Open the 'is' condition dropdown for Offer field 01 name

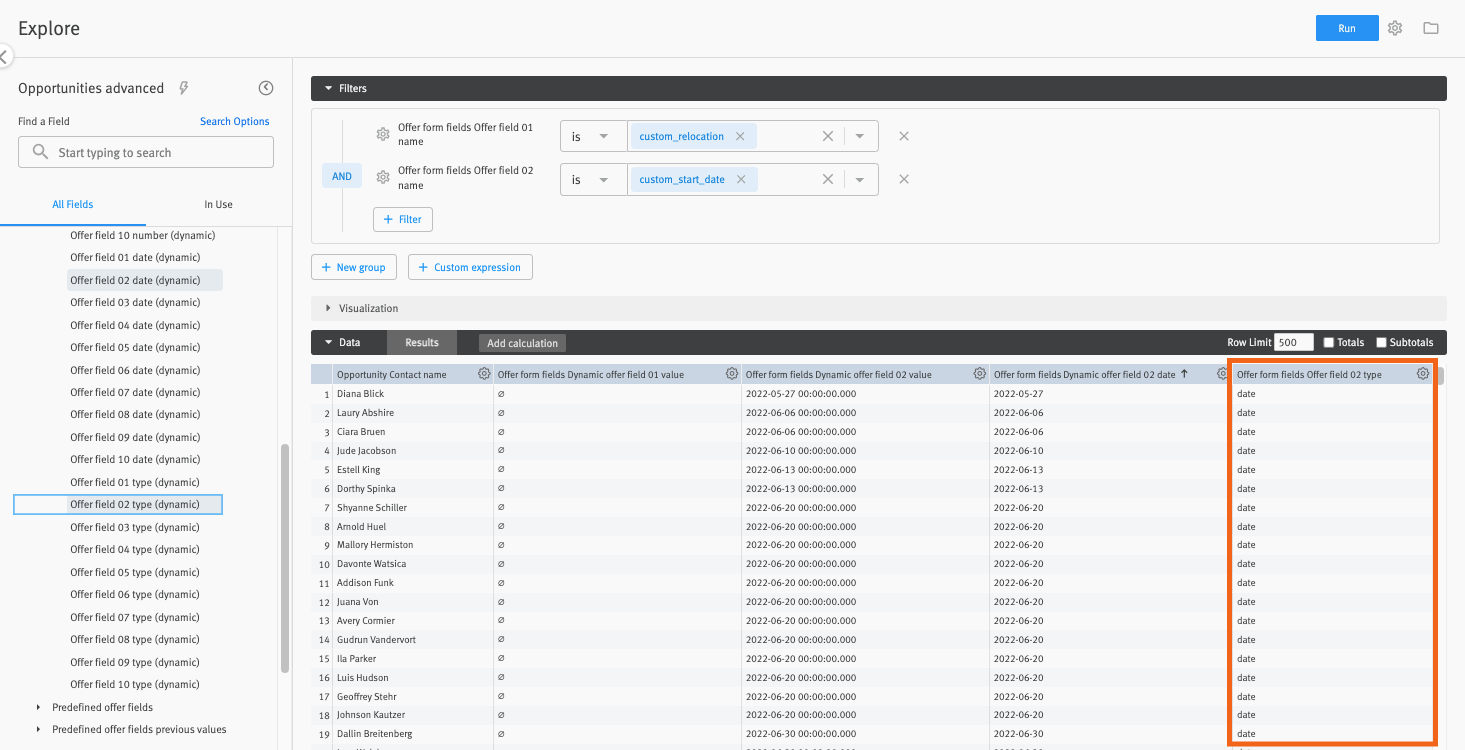(593, 136)
